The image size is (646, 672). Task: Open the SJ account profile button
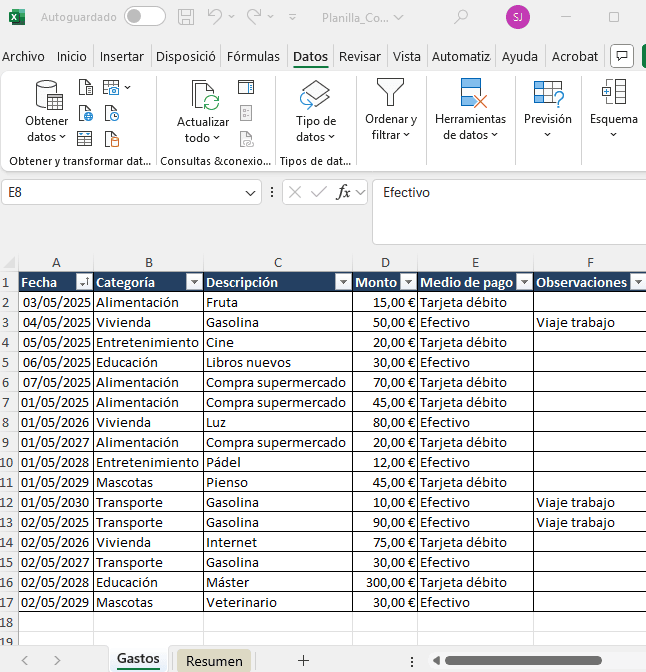[x=517, y=17]
